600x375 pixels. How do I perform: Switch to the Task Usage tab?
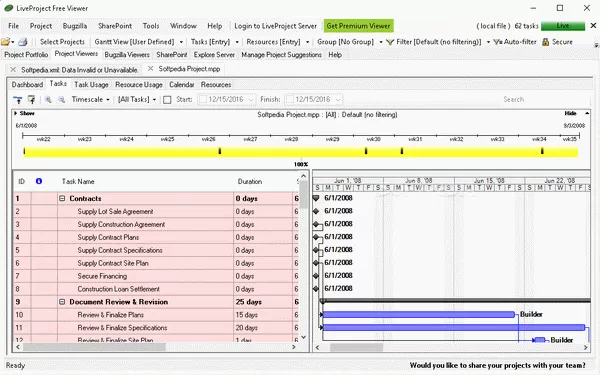point(91,85)
